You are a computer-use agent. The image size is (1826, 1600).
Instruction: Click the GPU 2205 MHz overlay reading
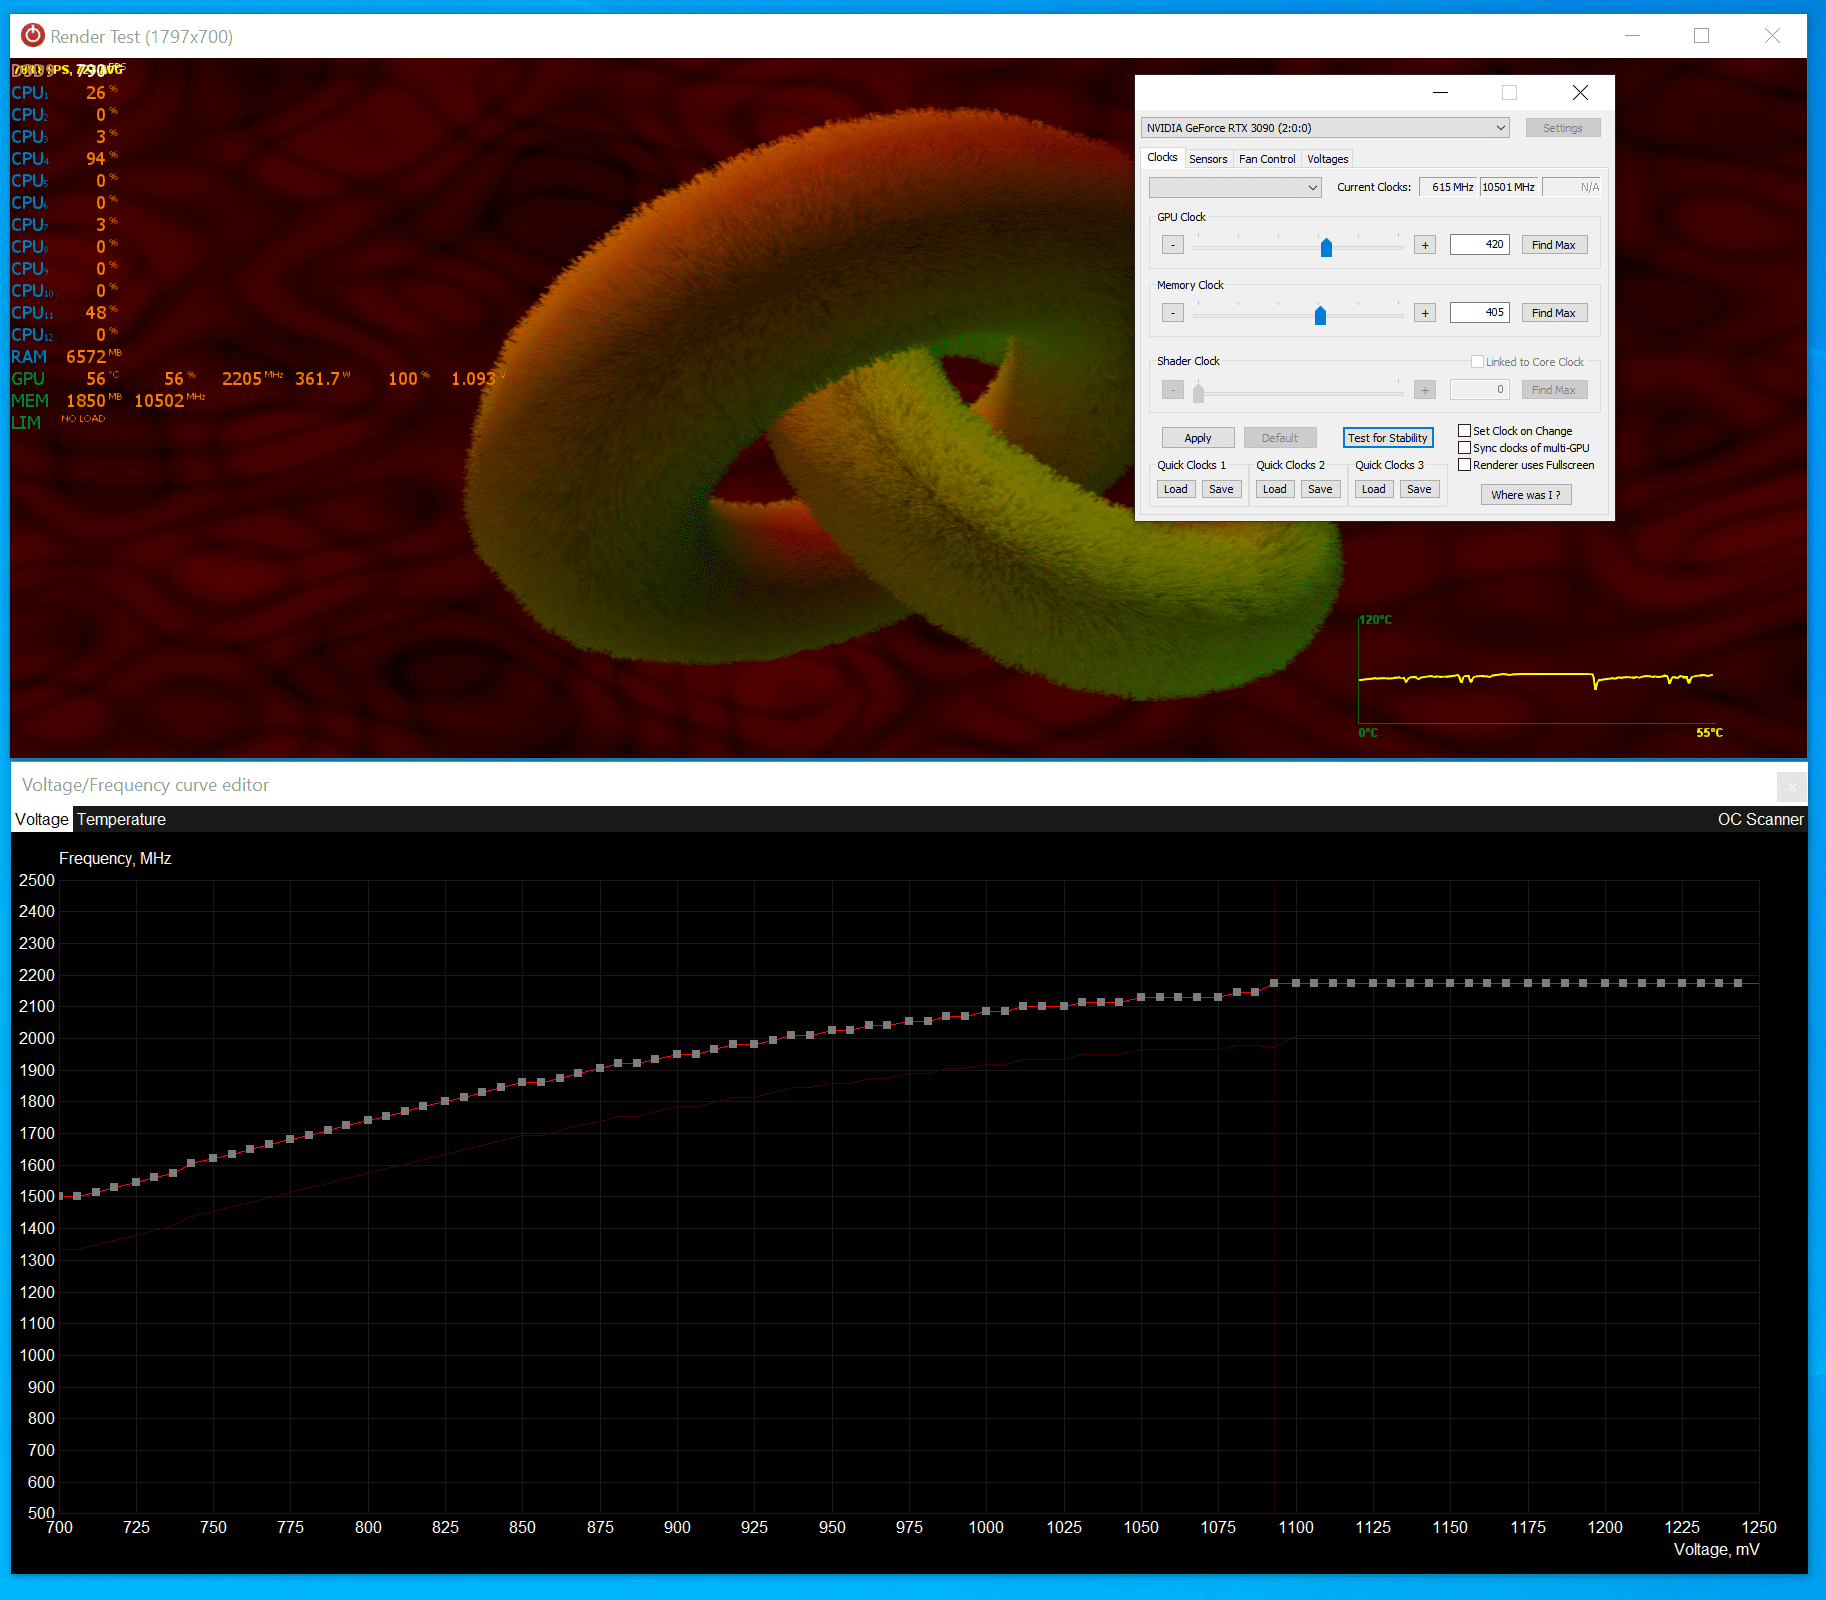pyautogui.click(x=252, y=378)
